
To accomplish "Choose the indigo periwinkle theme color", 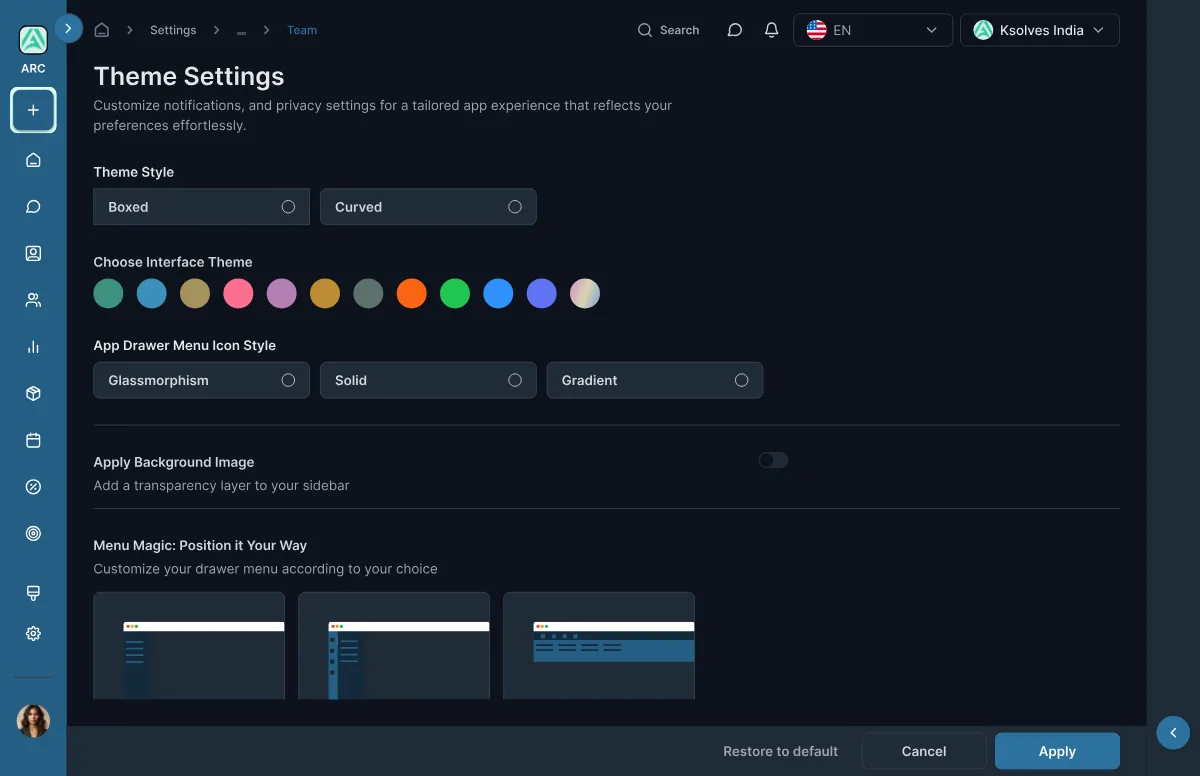I will pos(542,293).
